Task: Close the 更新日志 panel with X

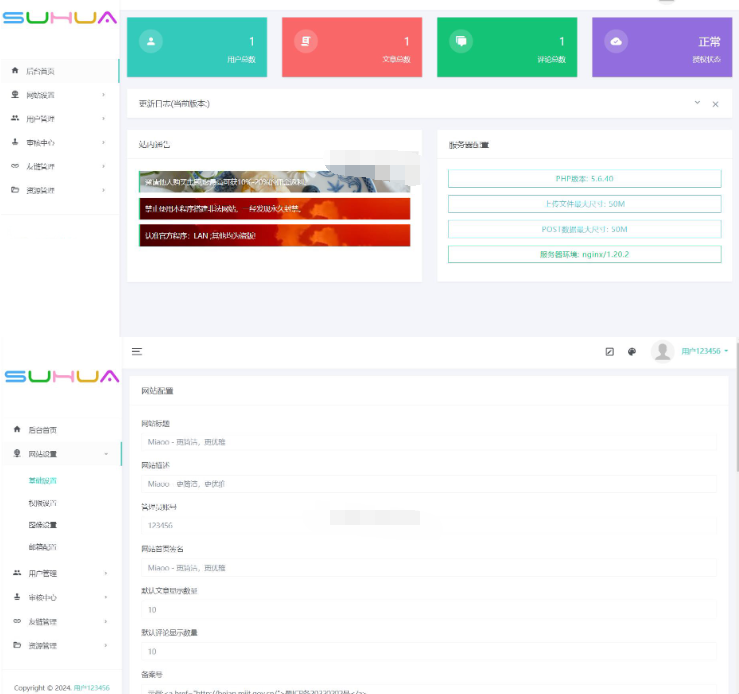Action: (715, 104)
